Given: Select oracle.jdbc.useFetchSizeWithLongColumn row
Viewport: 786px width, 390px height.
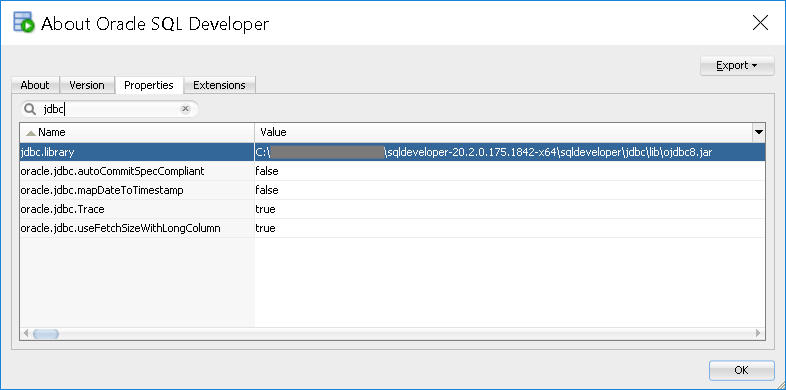Looking at the screenshot, I should (x=392, y=228).
